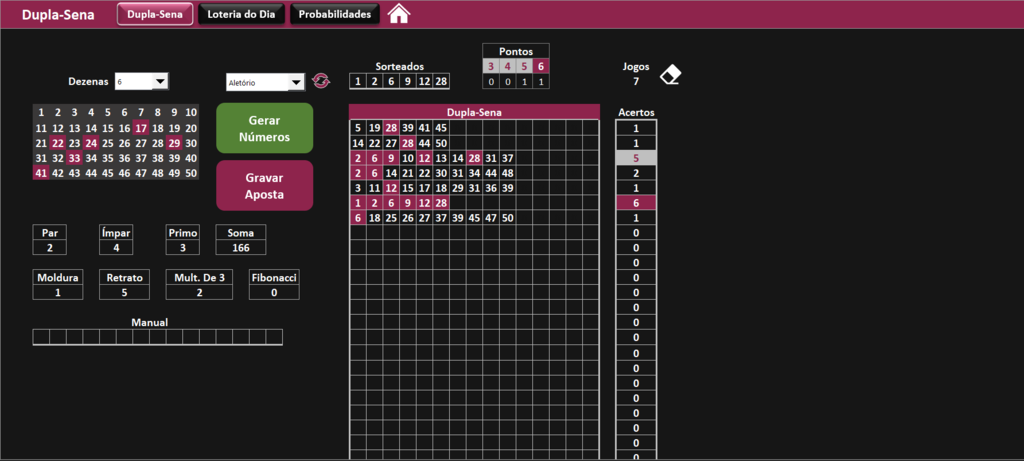This screenshot has height=461, width=1024.
Task: Click the Gravar Aposta button
Action: [x=264, y=185]
